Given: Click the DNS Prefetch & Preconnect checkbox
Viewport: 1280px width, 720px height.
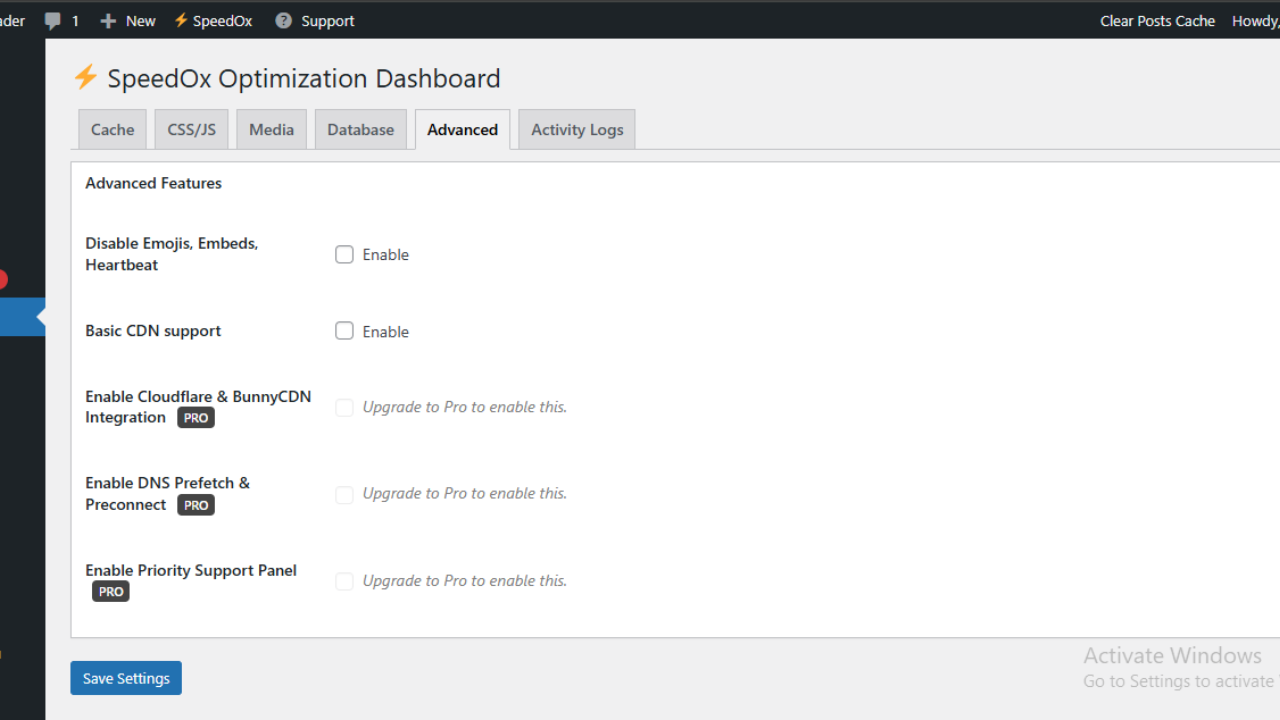Looking at the screenshot, I should click(344, 494).
